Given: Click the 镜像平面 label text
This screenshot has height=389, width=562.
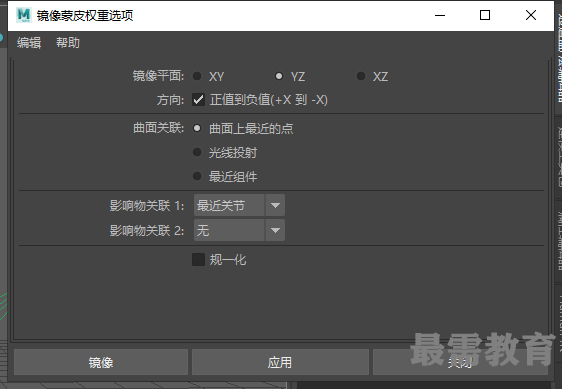Looking at the screenshot, I should click(158, 76).
